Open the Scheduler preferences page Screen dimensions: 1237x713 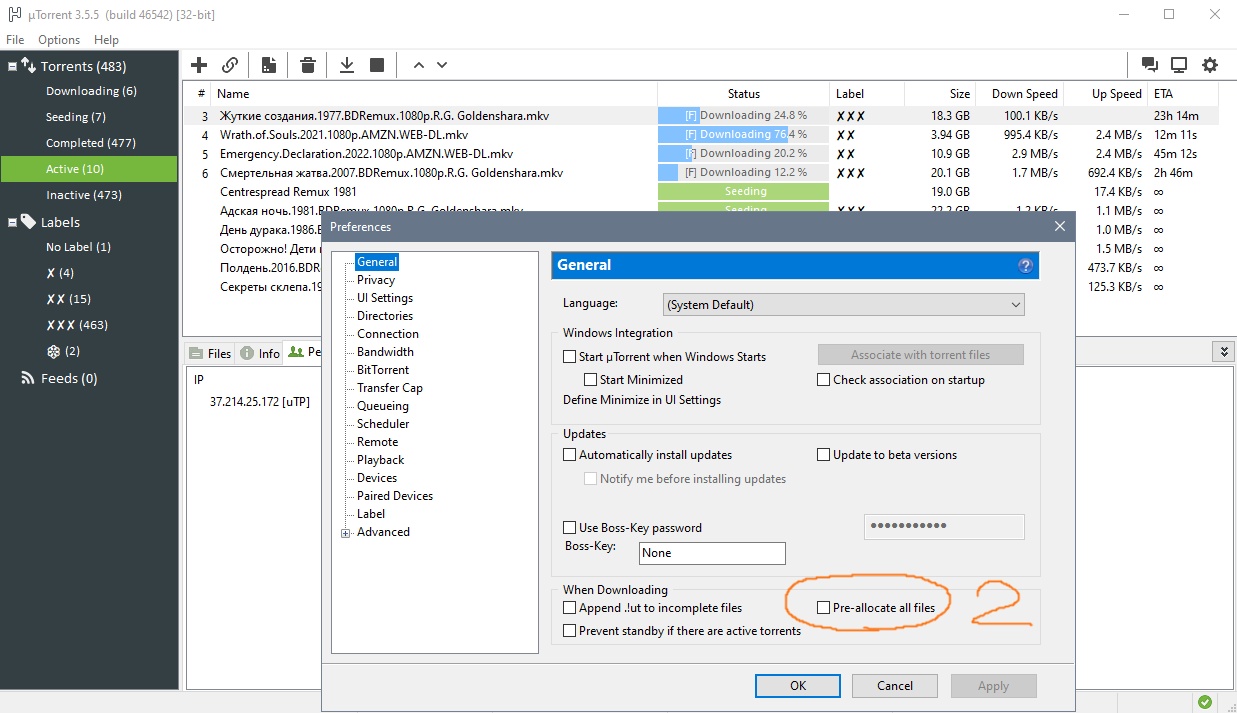383,424
